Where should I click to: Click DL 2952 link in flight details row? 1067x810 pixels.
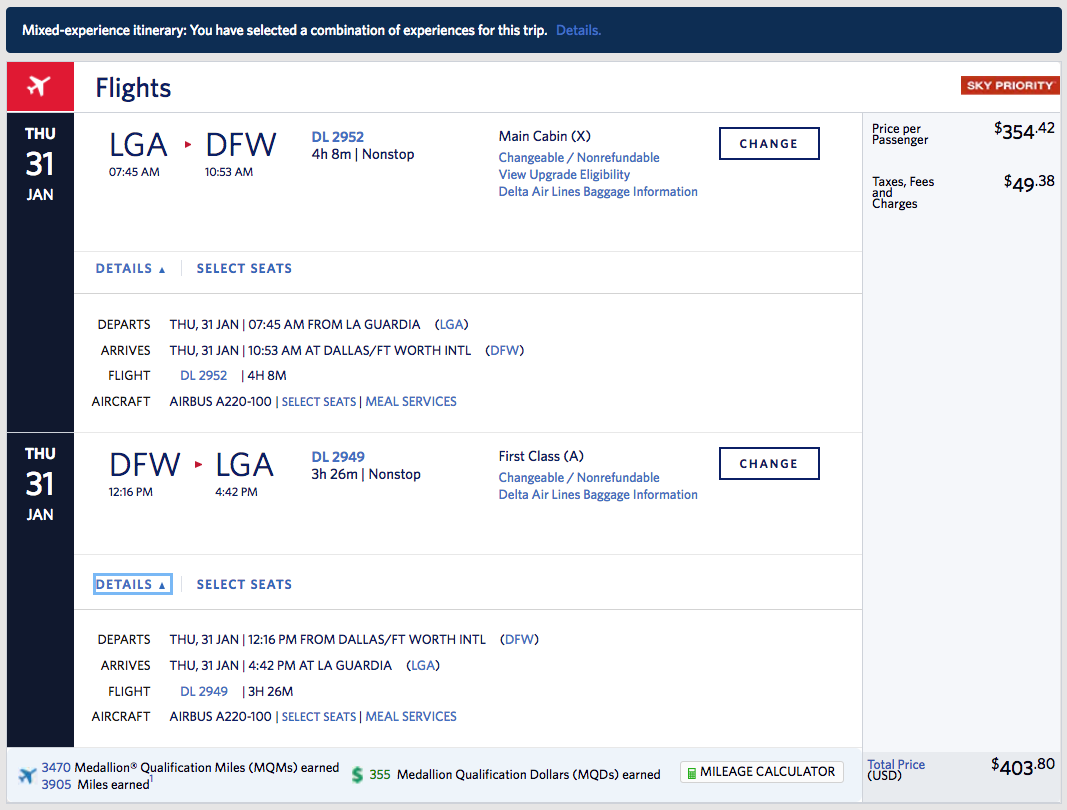(203, 376)
